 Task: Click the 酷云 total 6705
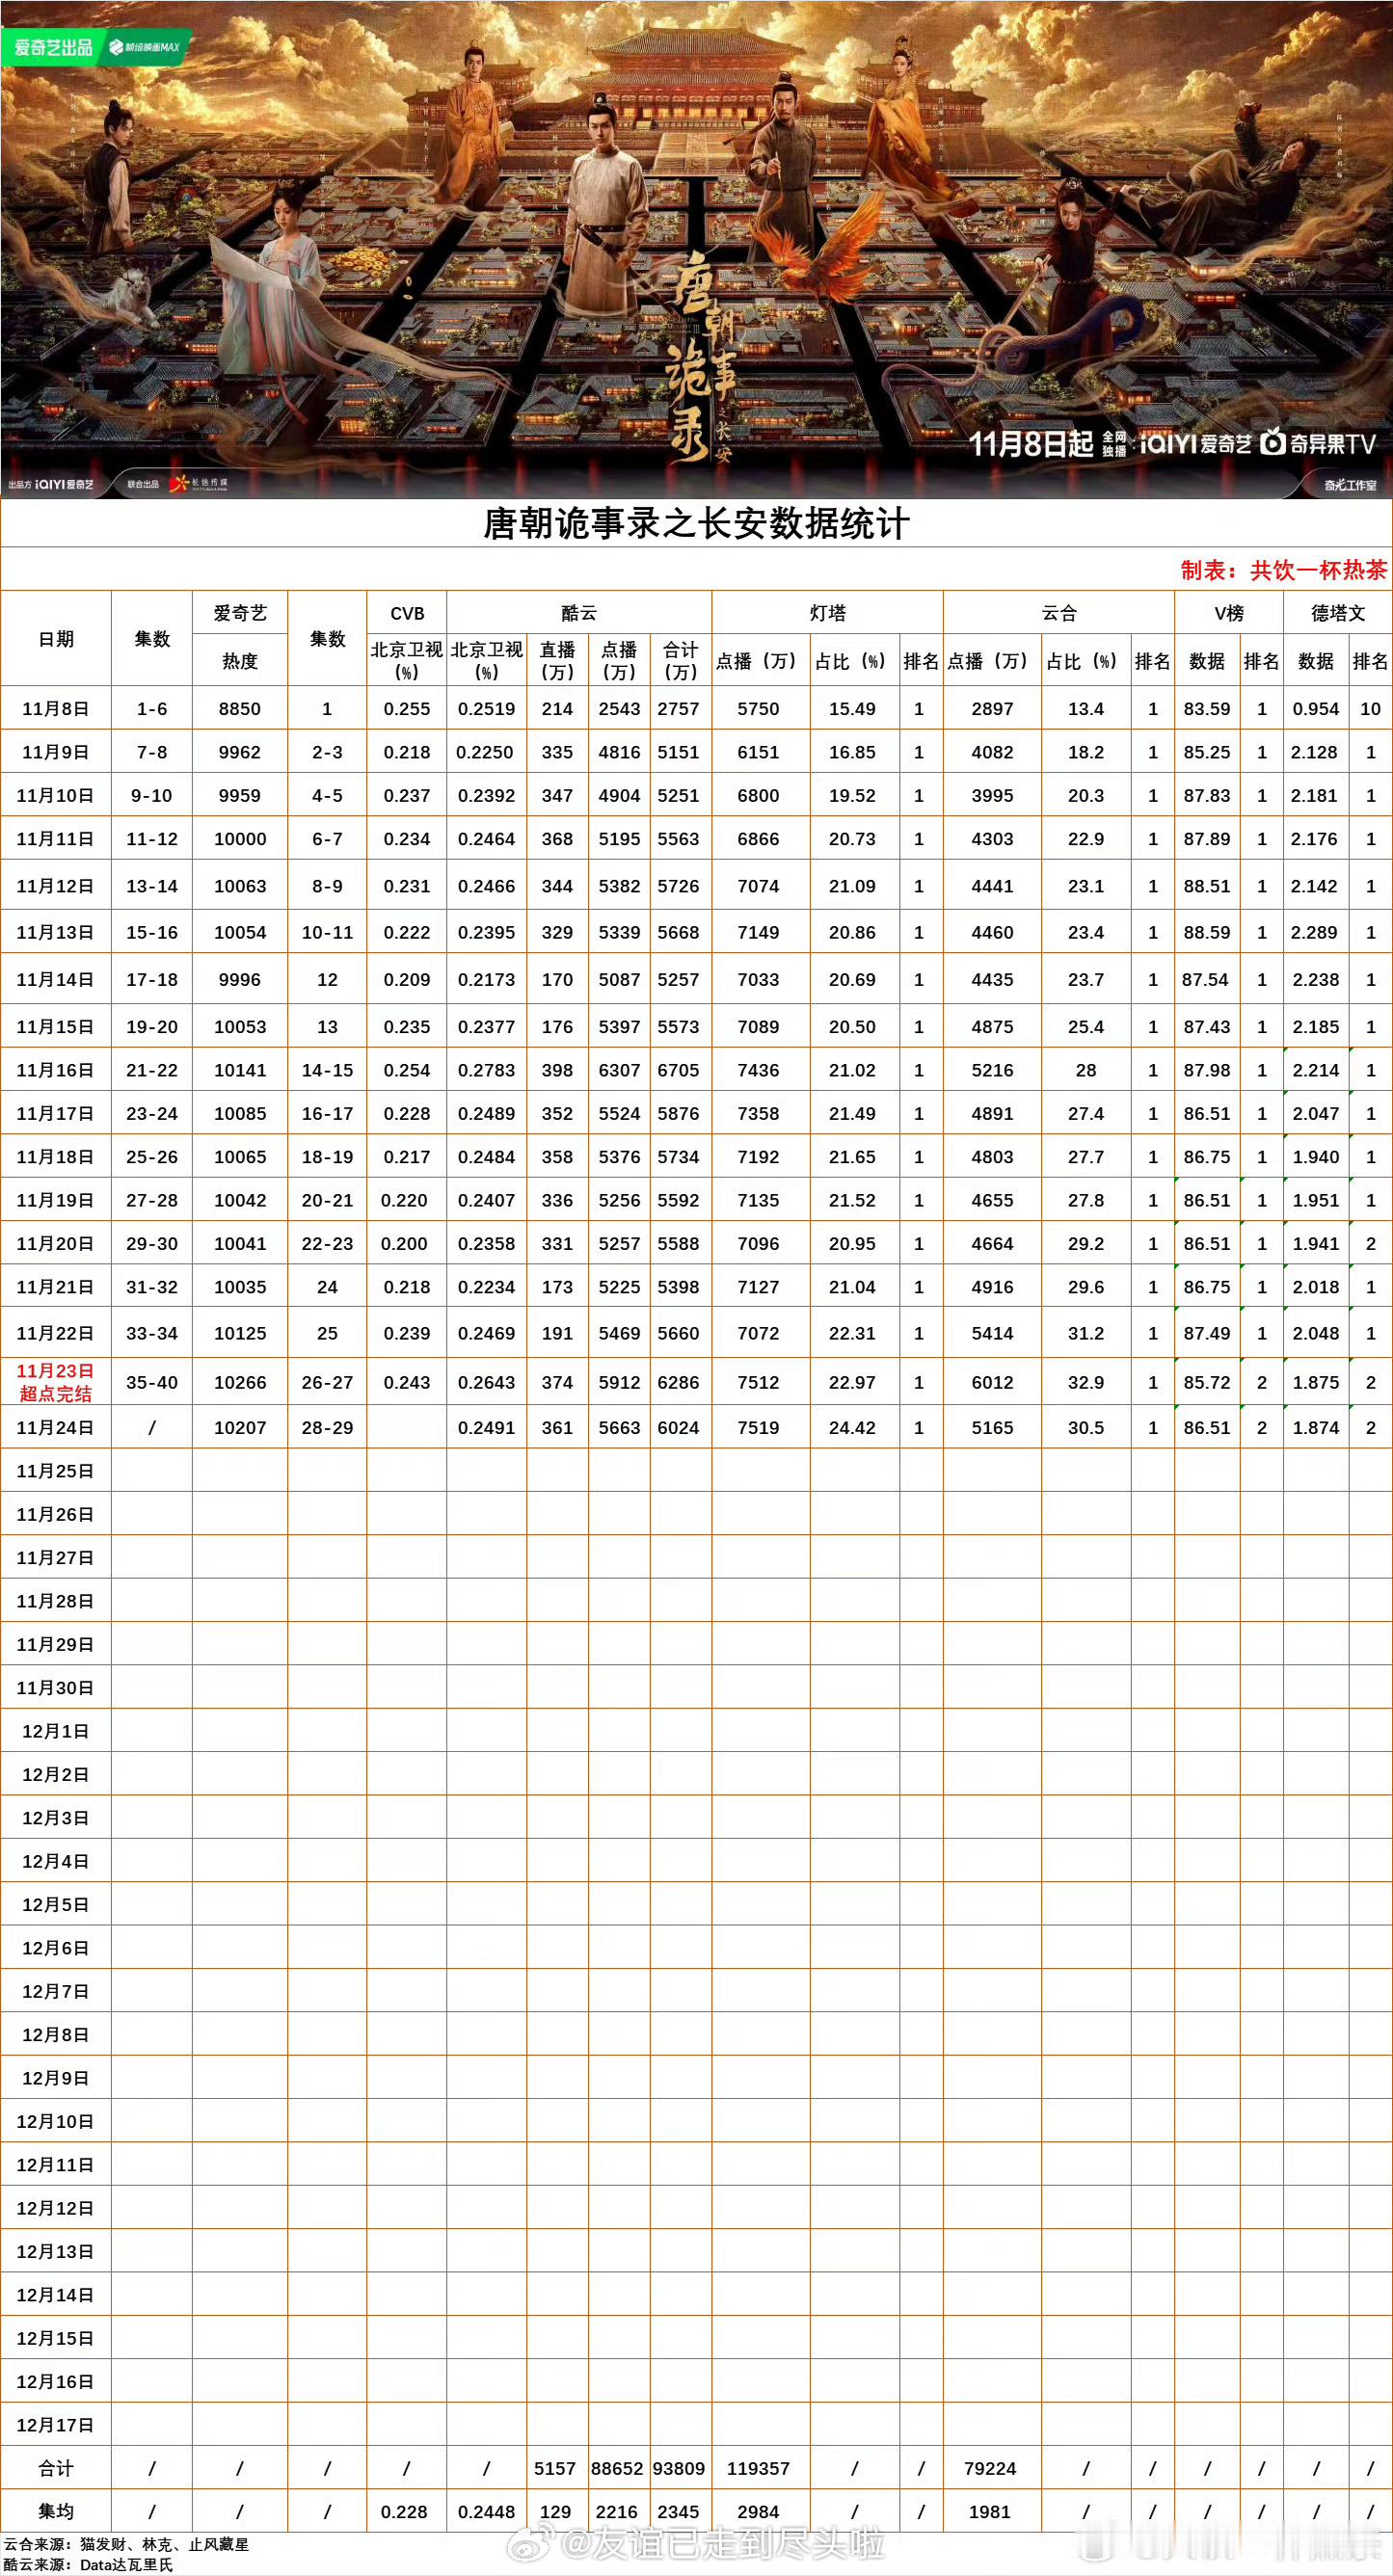679,1070
